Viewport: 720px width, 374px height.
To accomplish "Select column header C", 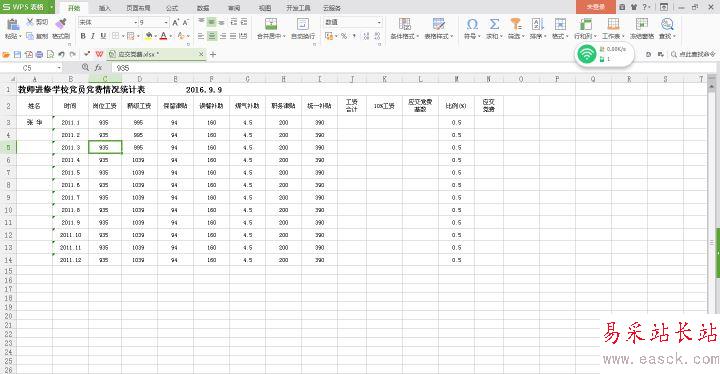I will pos(105,79).
